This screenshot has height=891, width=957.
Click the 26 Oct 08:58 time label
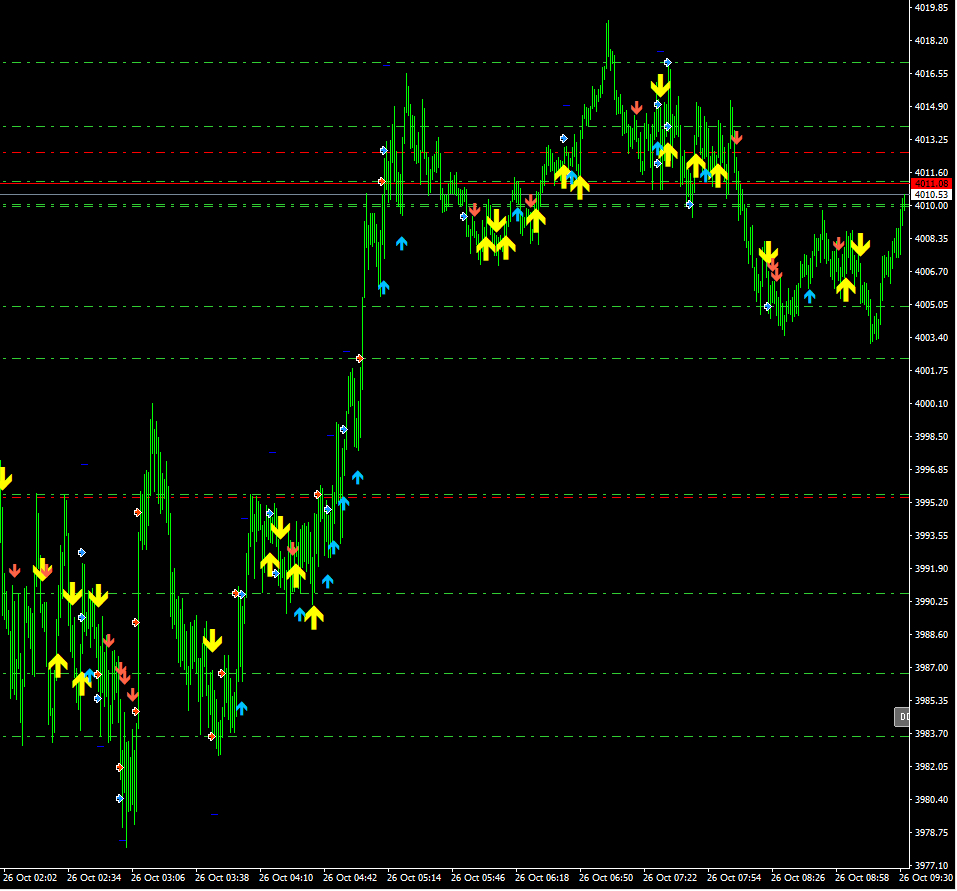click(862, 878)
